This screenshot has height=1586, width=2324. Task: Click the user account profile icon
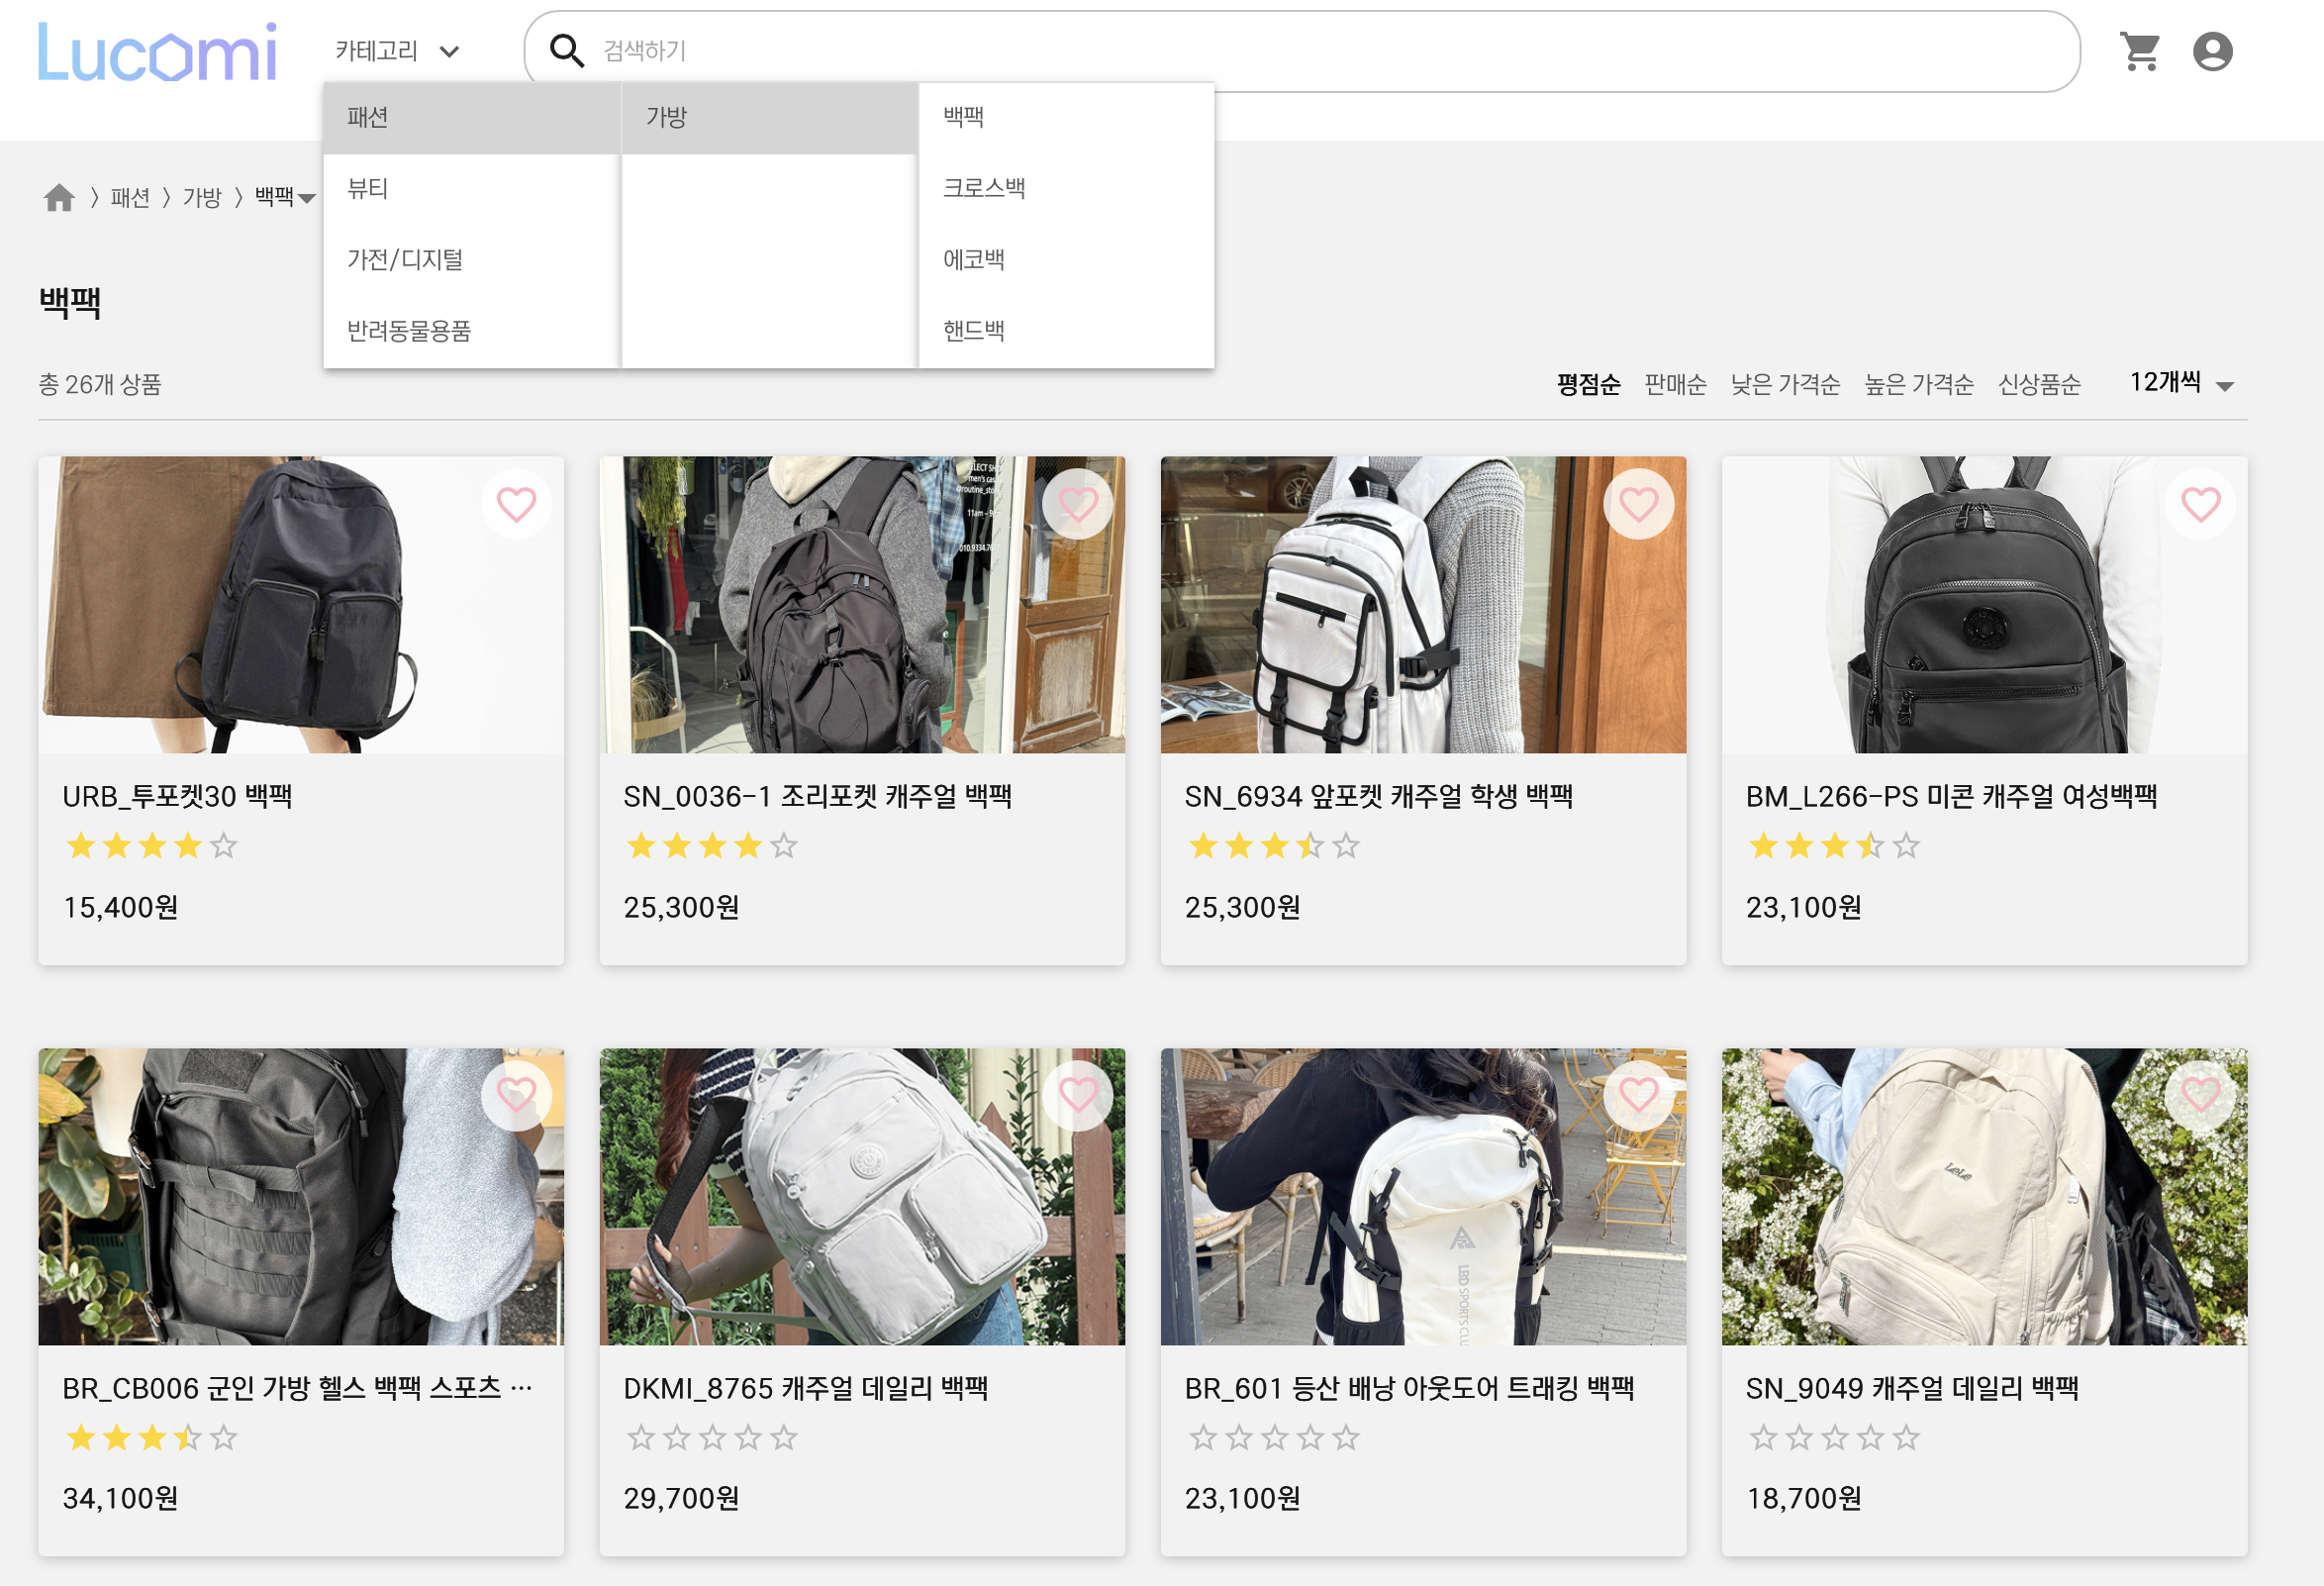click(x=2212, y=51)
